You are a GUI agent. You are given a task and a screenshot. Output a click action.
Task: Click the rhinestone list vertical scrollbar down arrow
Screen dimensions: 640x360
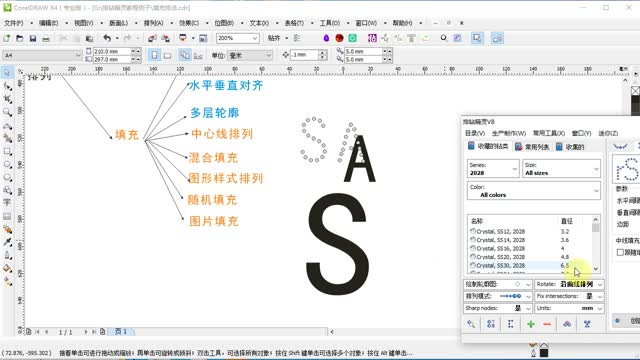click(596, 269)
